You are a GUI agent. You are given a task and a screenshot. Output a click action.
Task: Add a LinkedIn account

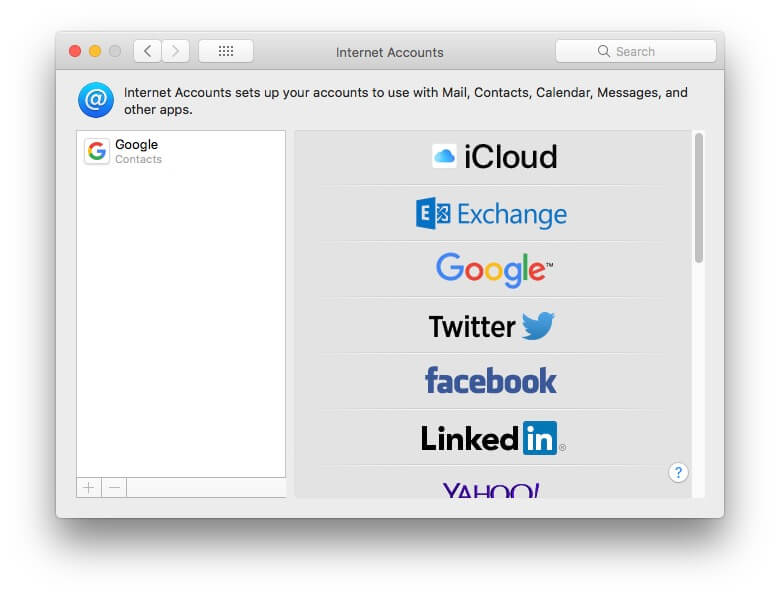pyautogui.click(x=492, y=438)
